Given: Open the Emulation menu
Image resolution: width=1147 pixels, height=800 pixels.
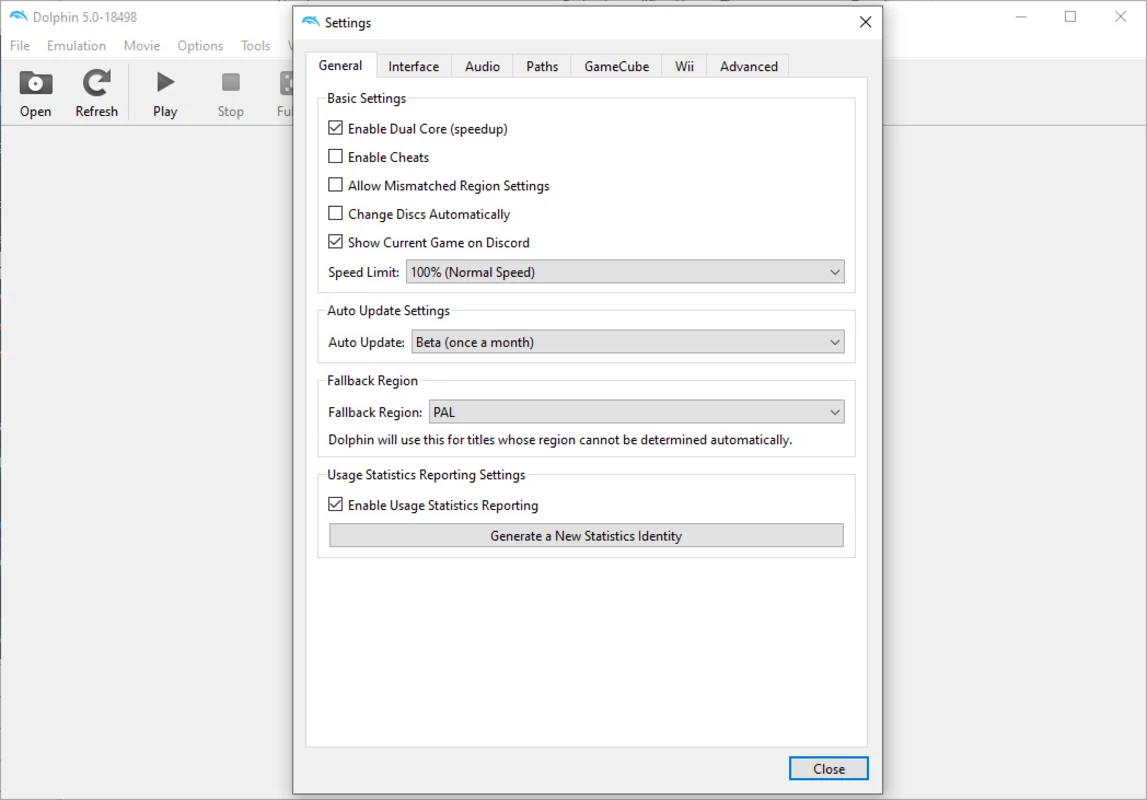Looking at the screenshot, I should (76, 46).
